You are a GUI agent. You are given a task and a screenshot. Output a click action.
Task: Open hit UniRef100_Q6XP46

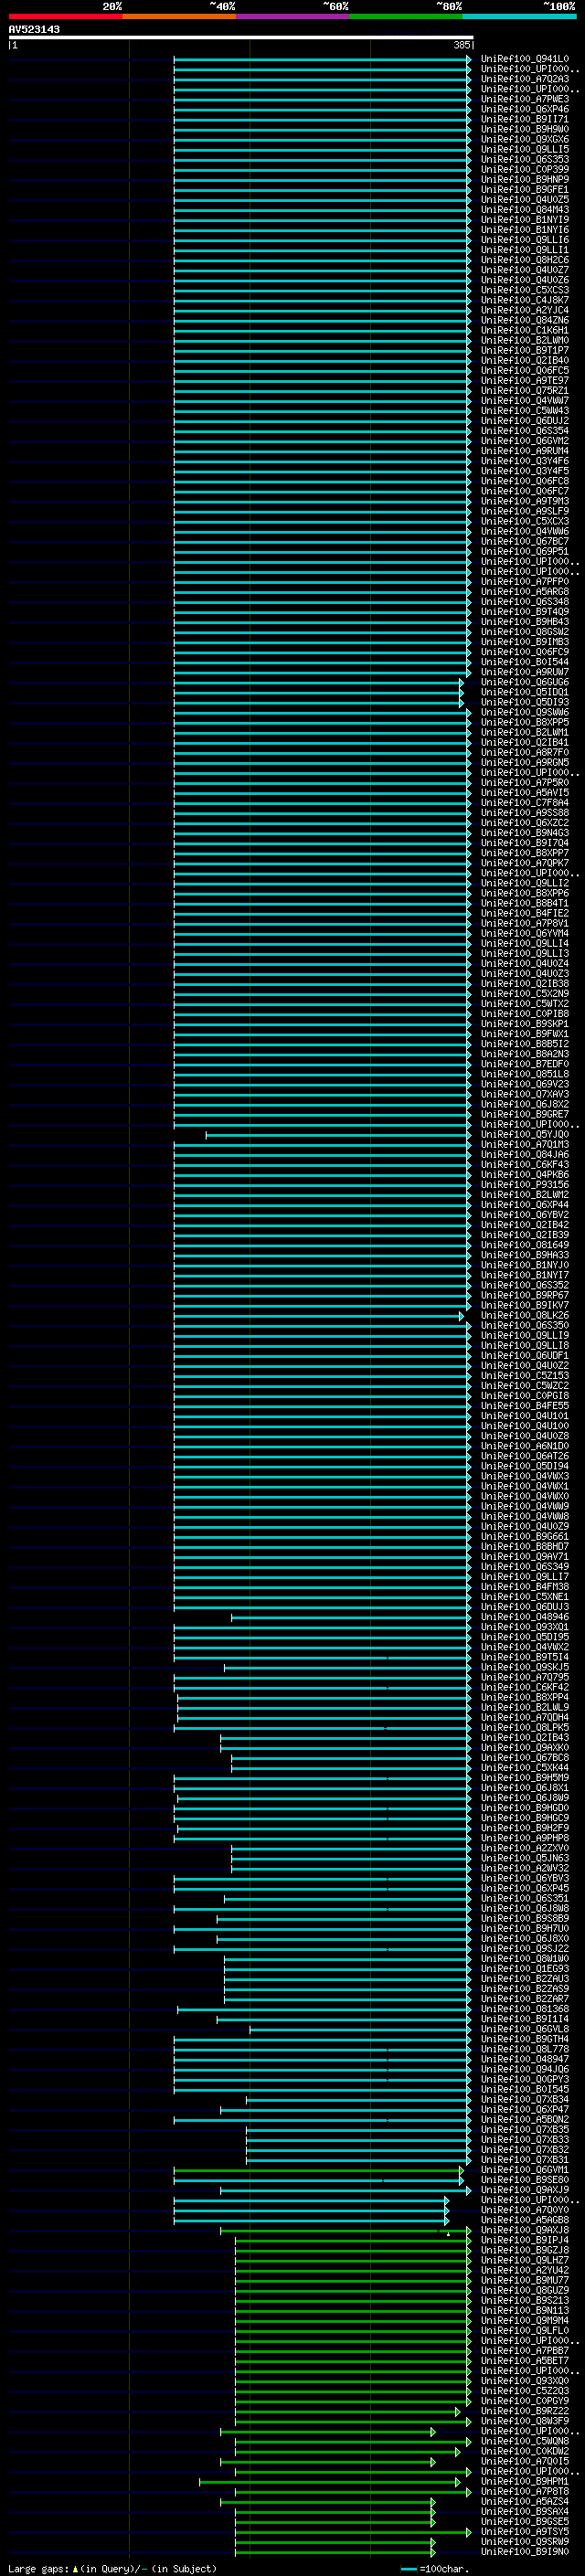click(x=524, y=109)
